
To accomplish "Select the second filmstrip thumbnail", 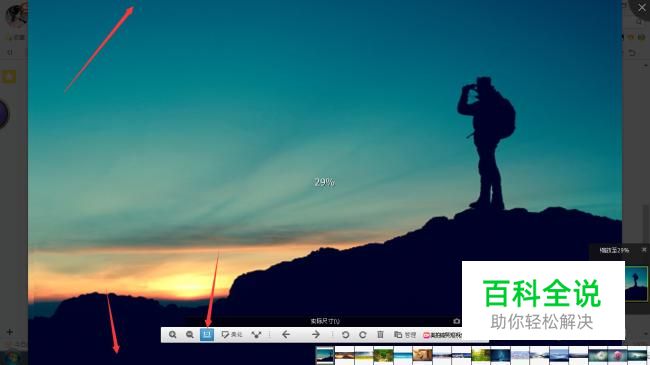I will coord(344,355).
